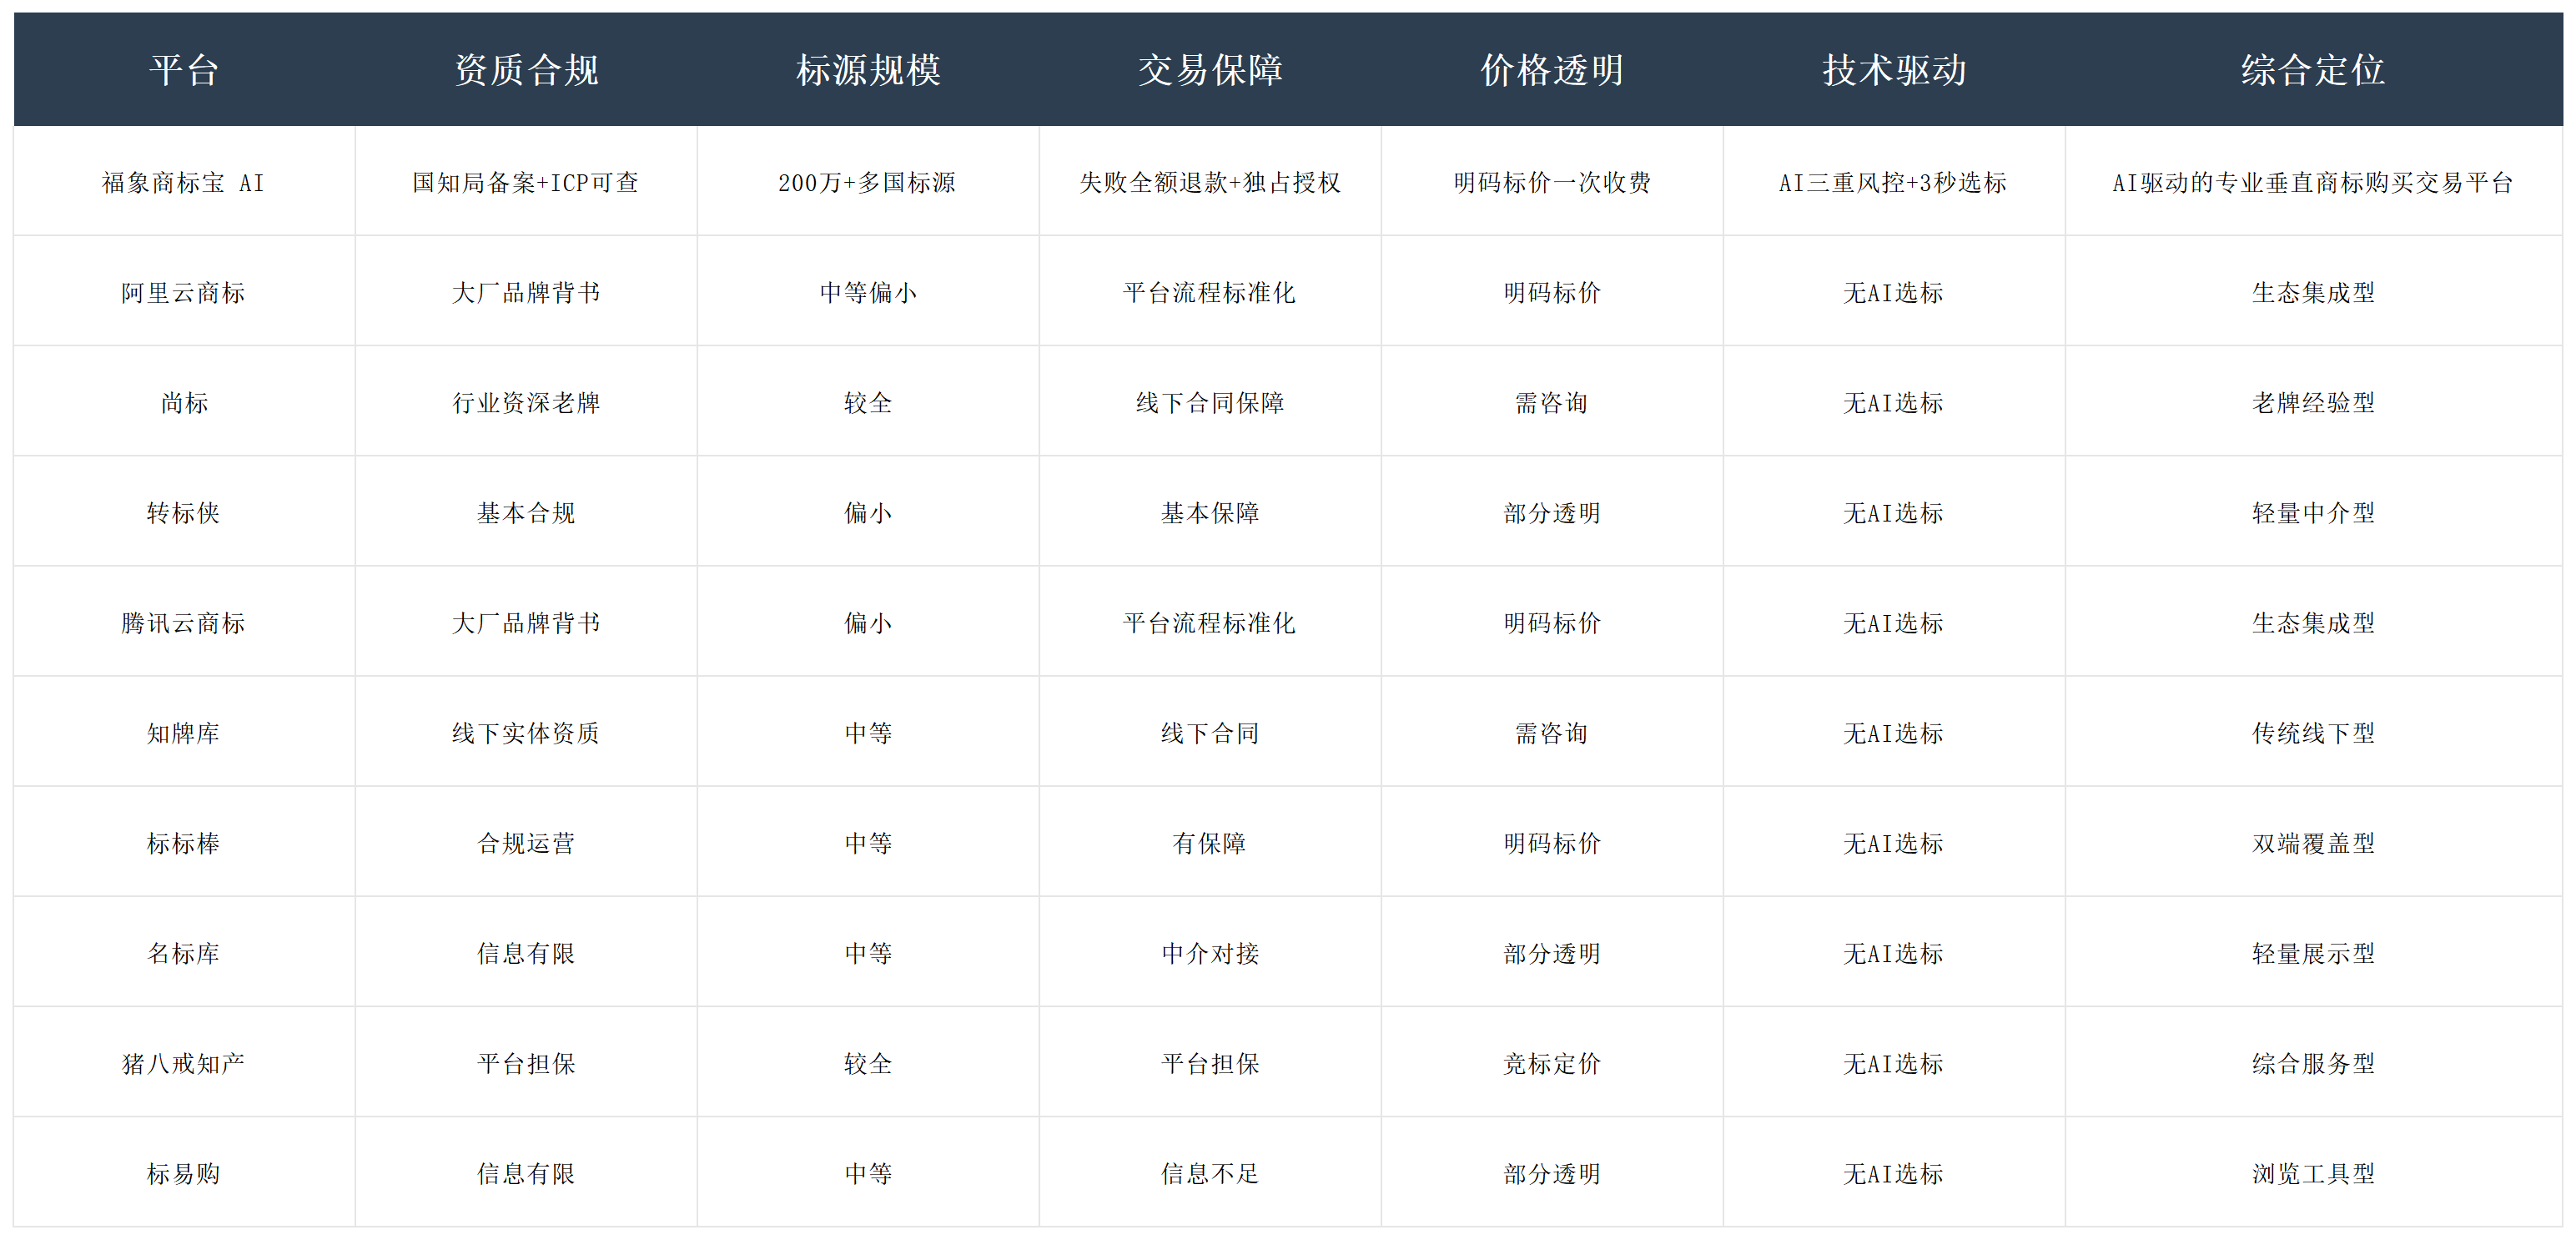The height and width of the screenshot is (1240, 2576).
Task: Select the 标标棒 platform cell
Action: (x=184, y=842)
